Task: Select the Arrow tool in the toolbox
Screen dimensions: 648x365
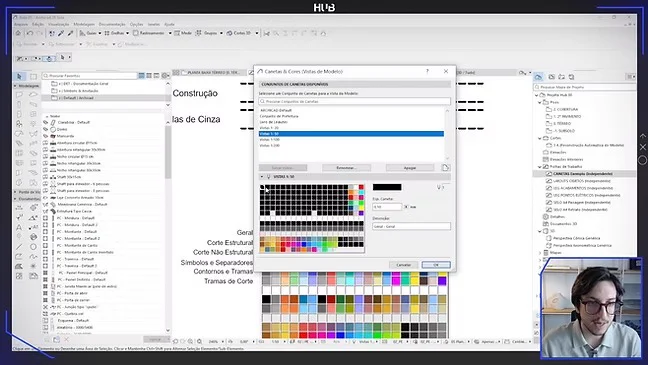Action: click(x=19, y=76)
